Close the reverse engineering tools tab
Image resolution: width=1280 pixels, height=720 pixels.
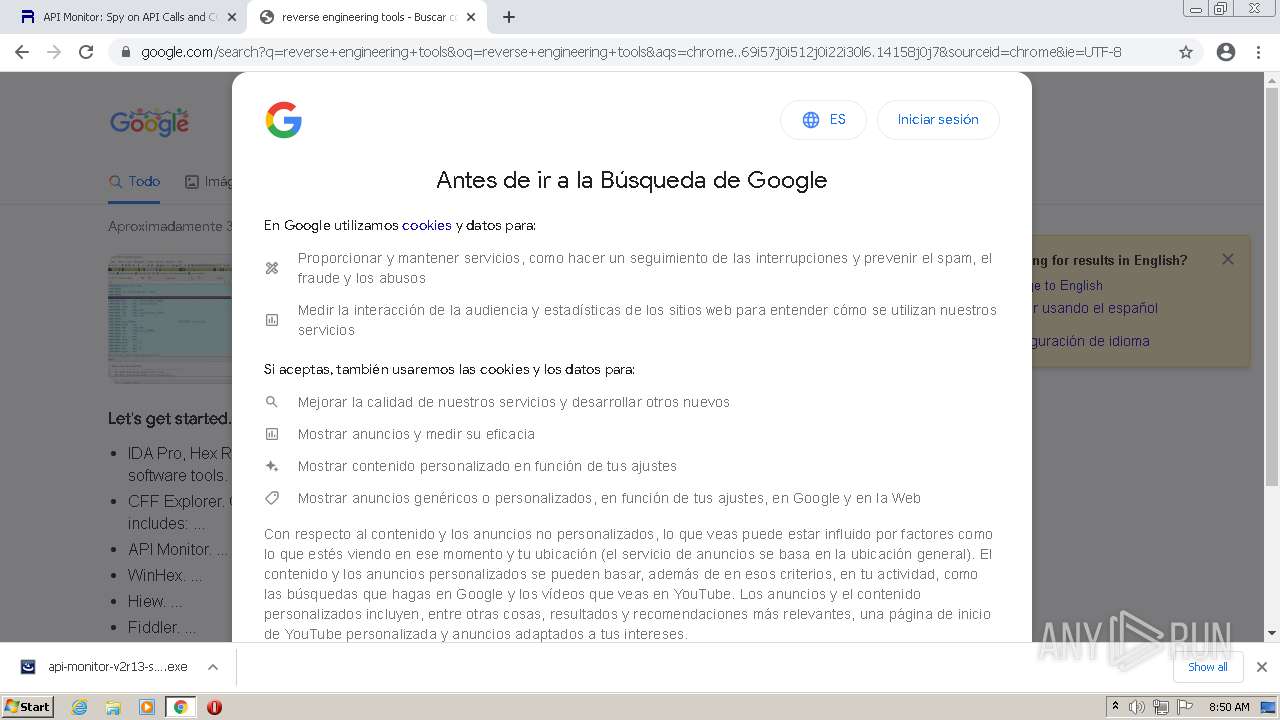(471, 17)
